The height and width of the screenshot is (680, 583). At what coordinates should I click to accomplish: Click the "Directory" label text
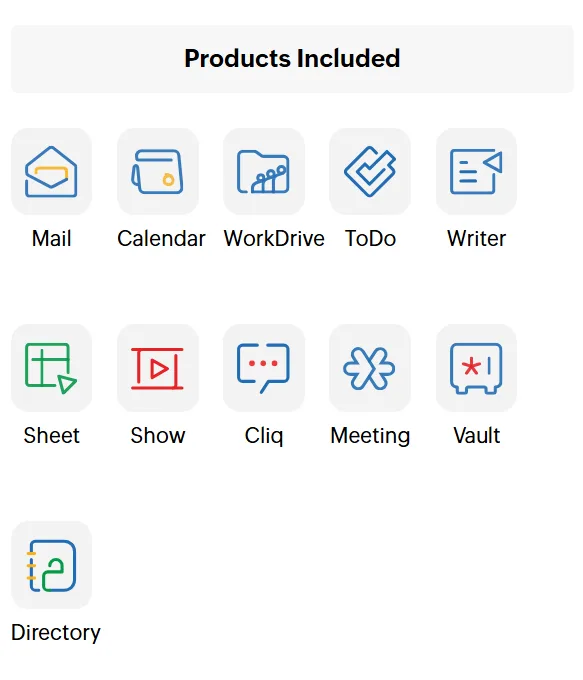pos(56,633)
